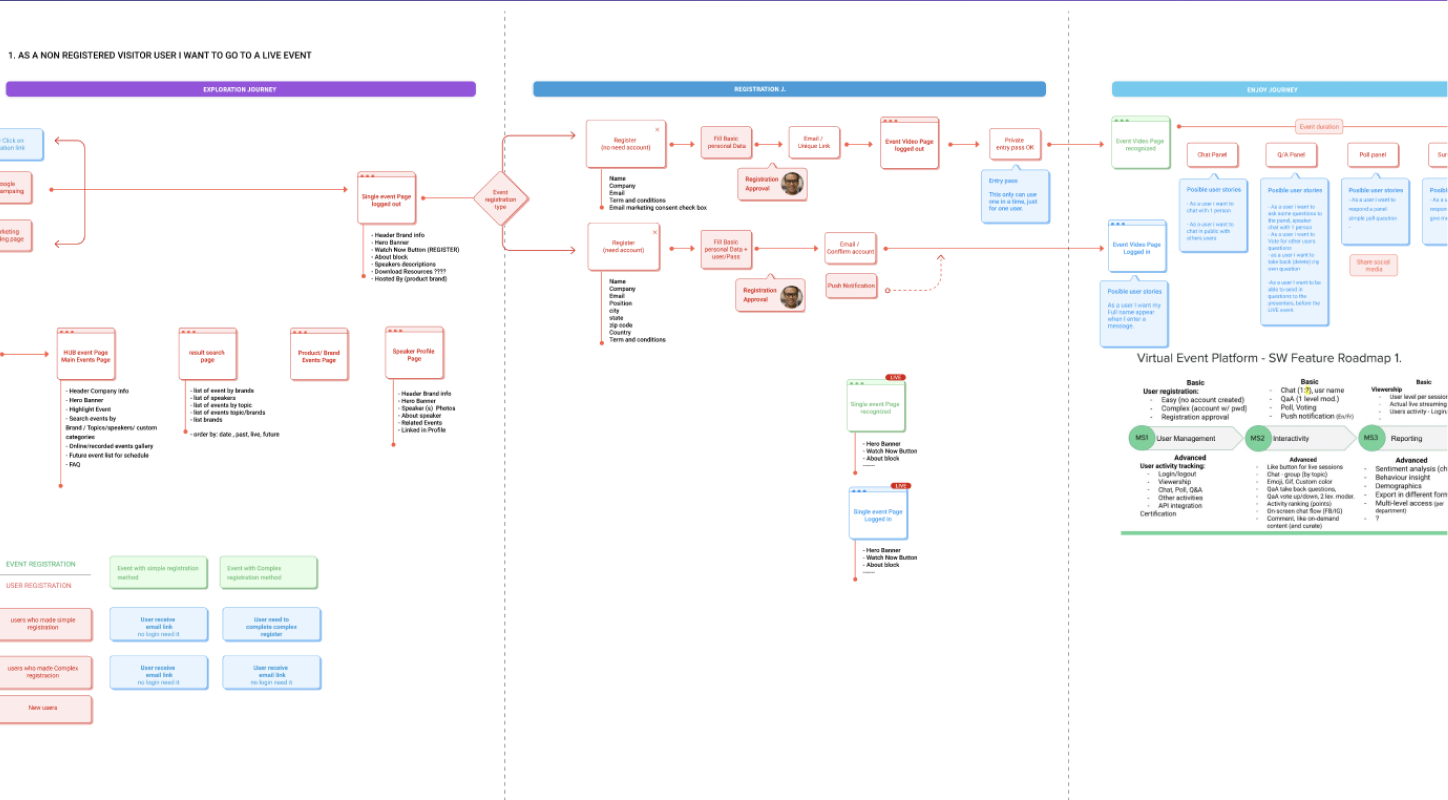Select the HUB event Page Main Events Page node

tap(84, 355)
